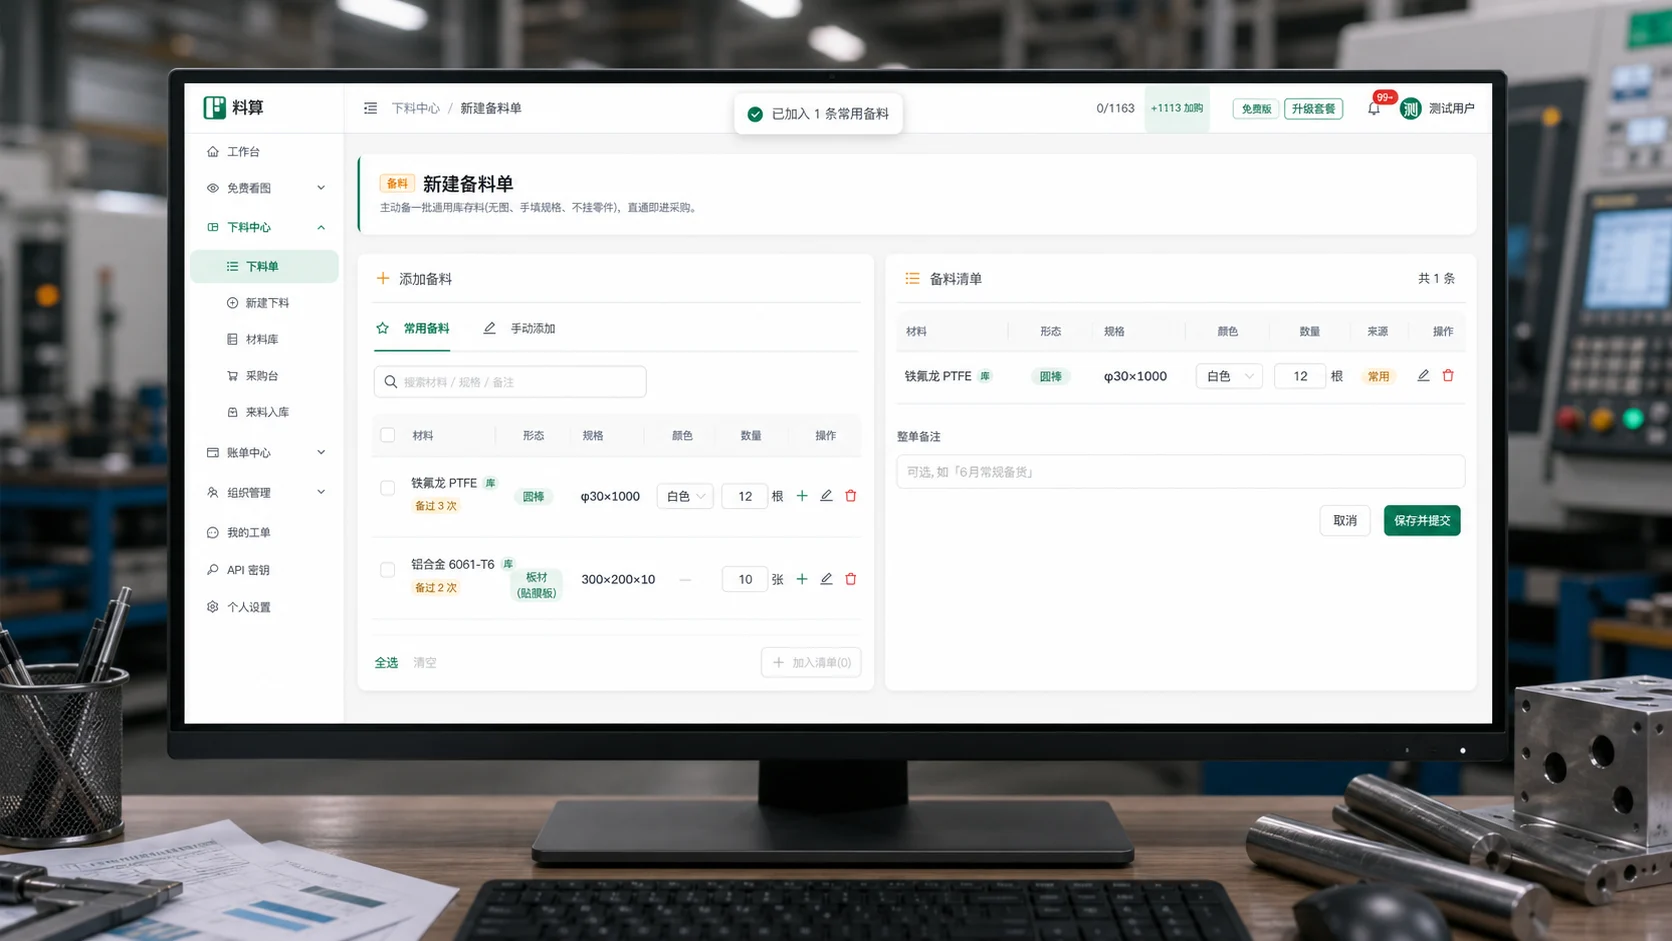The width and height of the screenshot is (1672, 941).
Task: Click the 常用 source tag in 备料清单
Action: [1379, 377]
